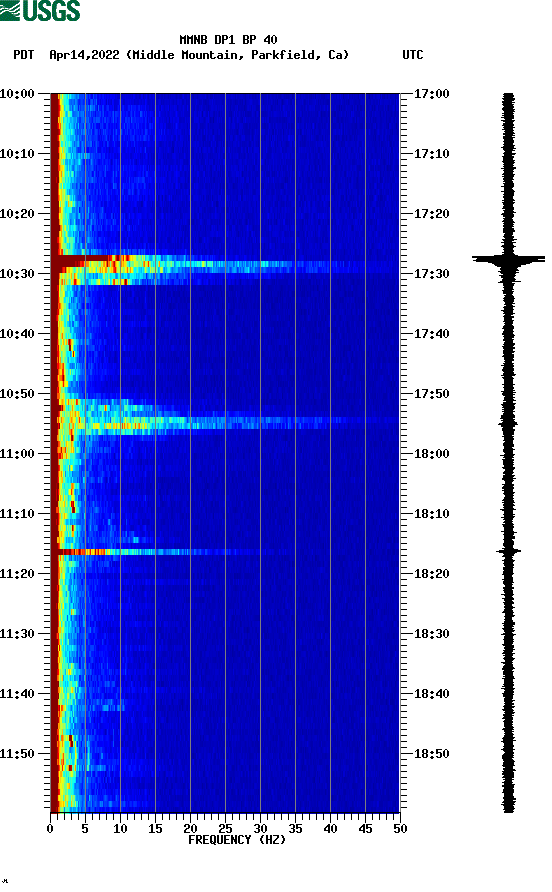Click the '40' frequency axis tick label
This screenshot has width=552, height=892.
(x=331, y=829)
